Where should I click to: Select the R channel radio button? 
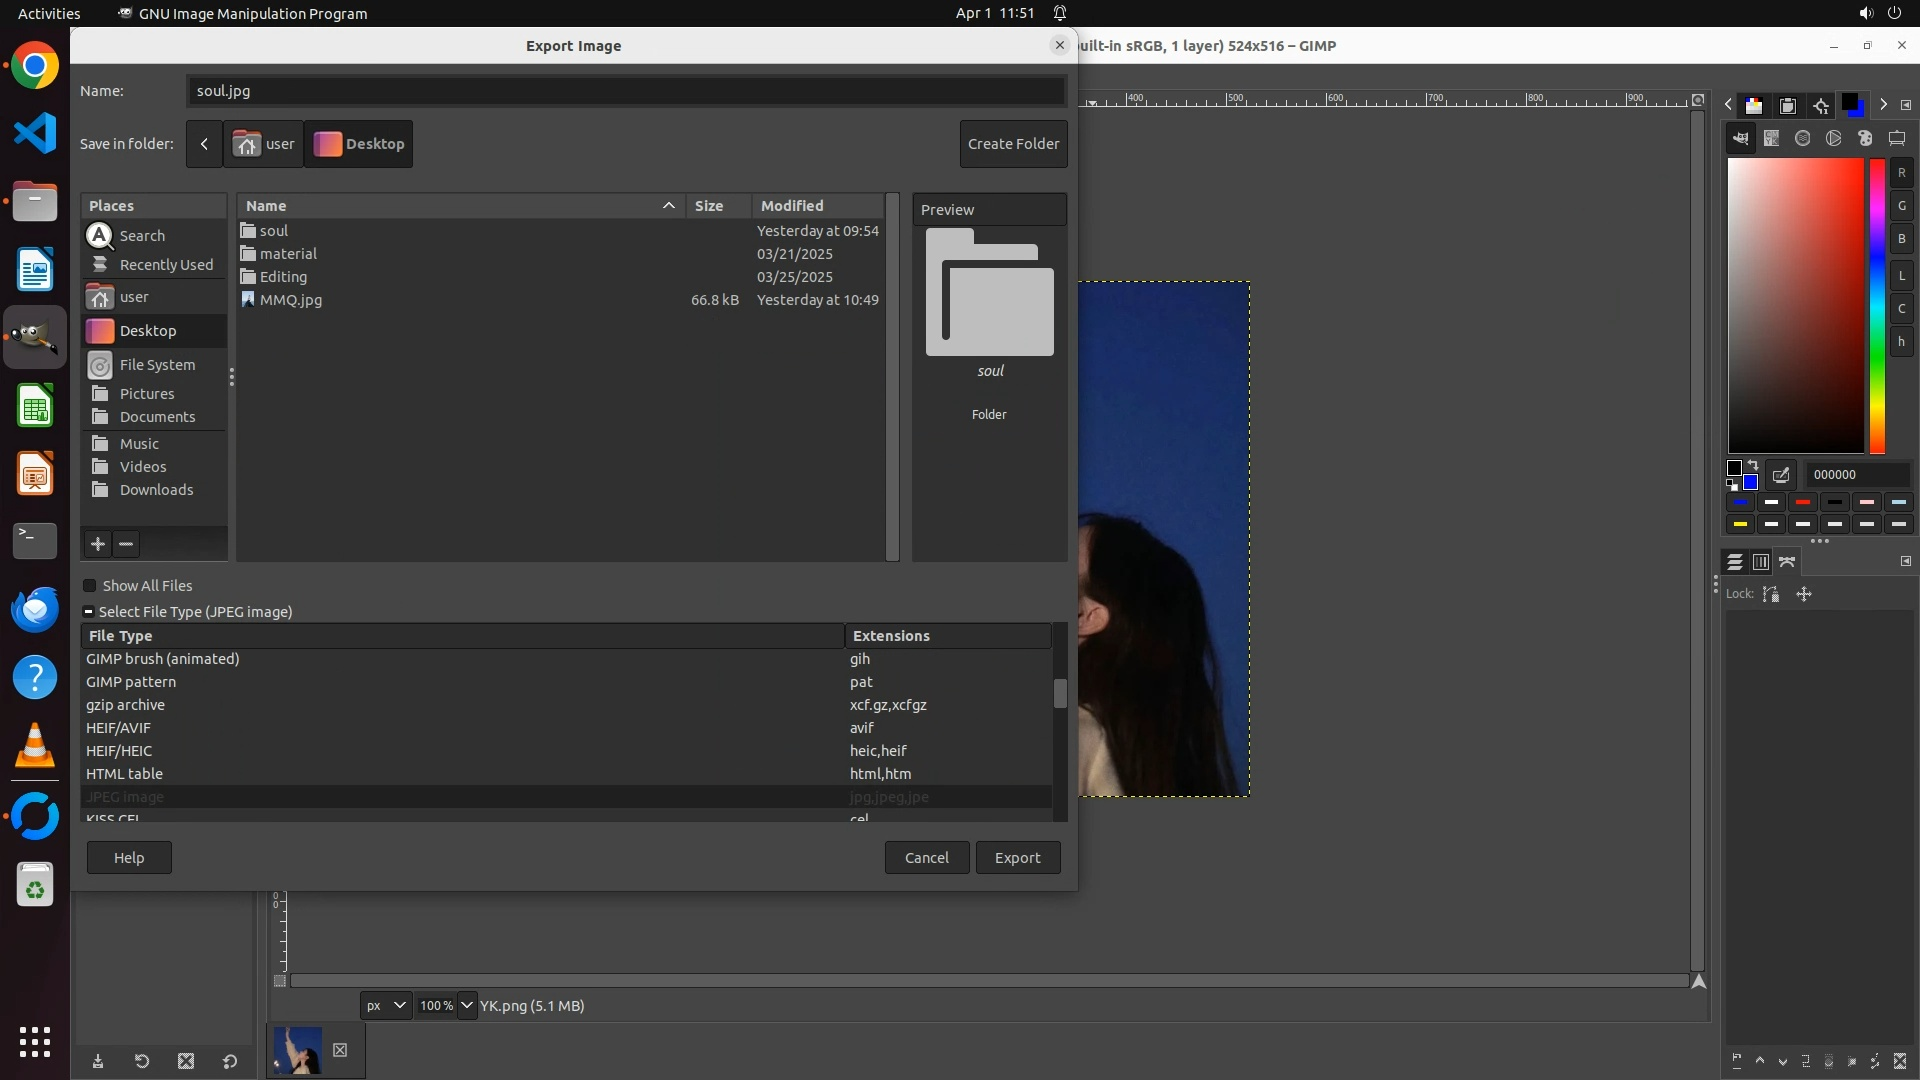[1901, 173]
